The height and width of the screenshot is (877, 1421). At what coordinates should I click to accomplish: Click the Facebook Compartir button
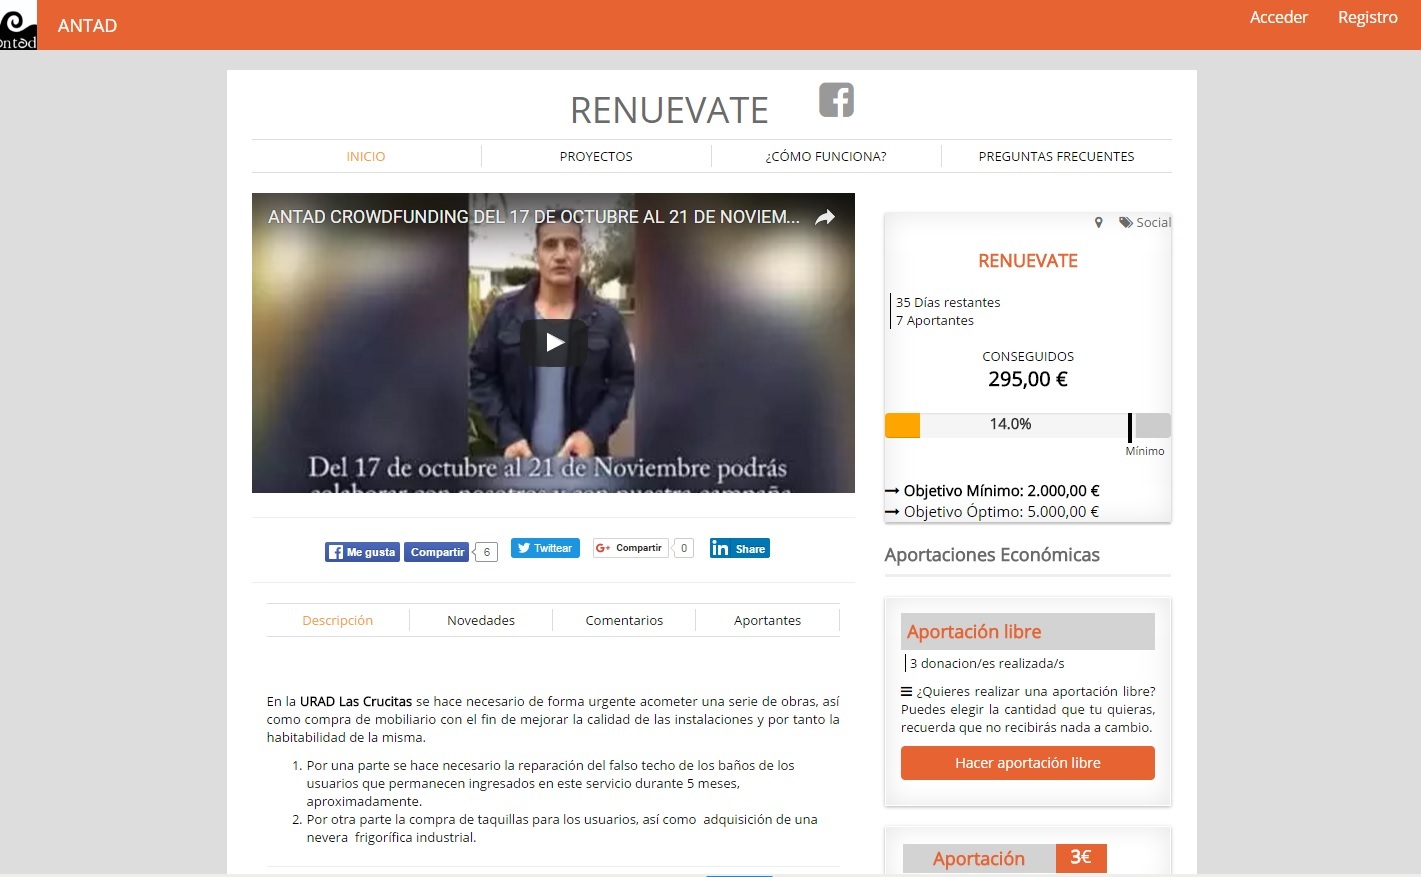pos(437,552)
